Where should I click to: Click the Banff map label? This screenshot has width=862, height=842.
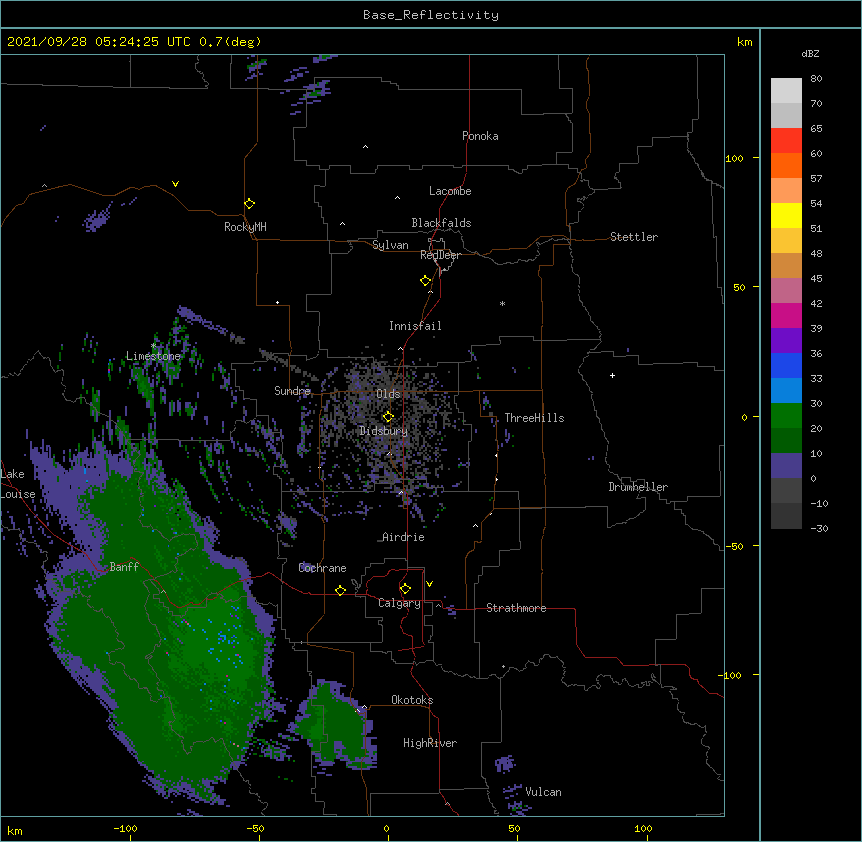pos(124,567)
